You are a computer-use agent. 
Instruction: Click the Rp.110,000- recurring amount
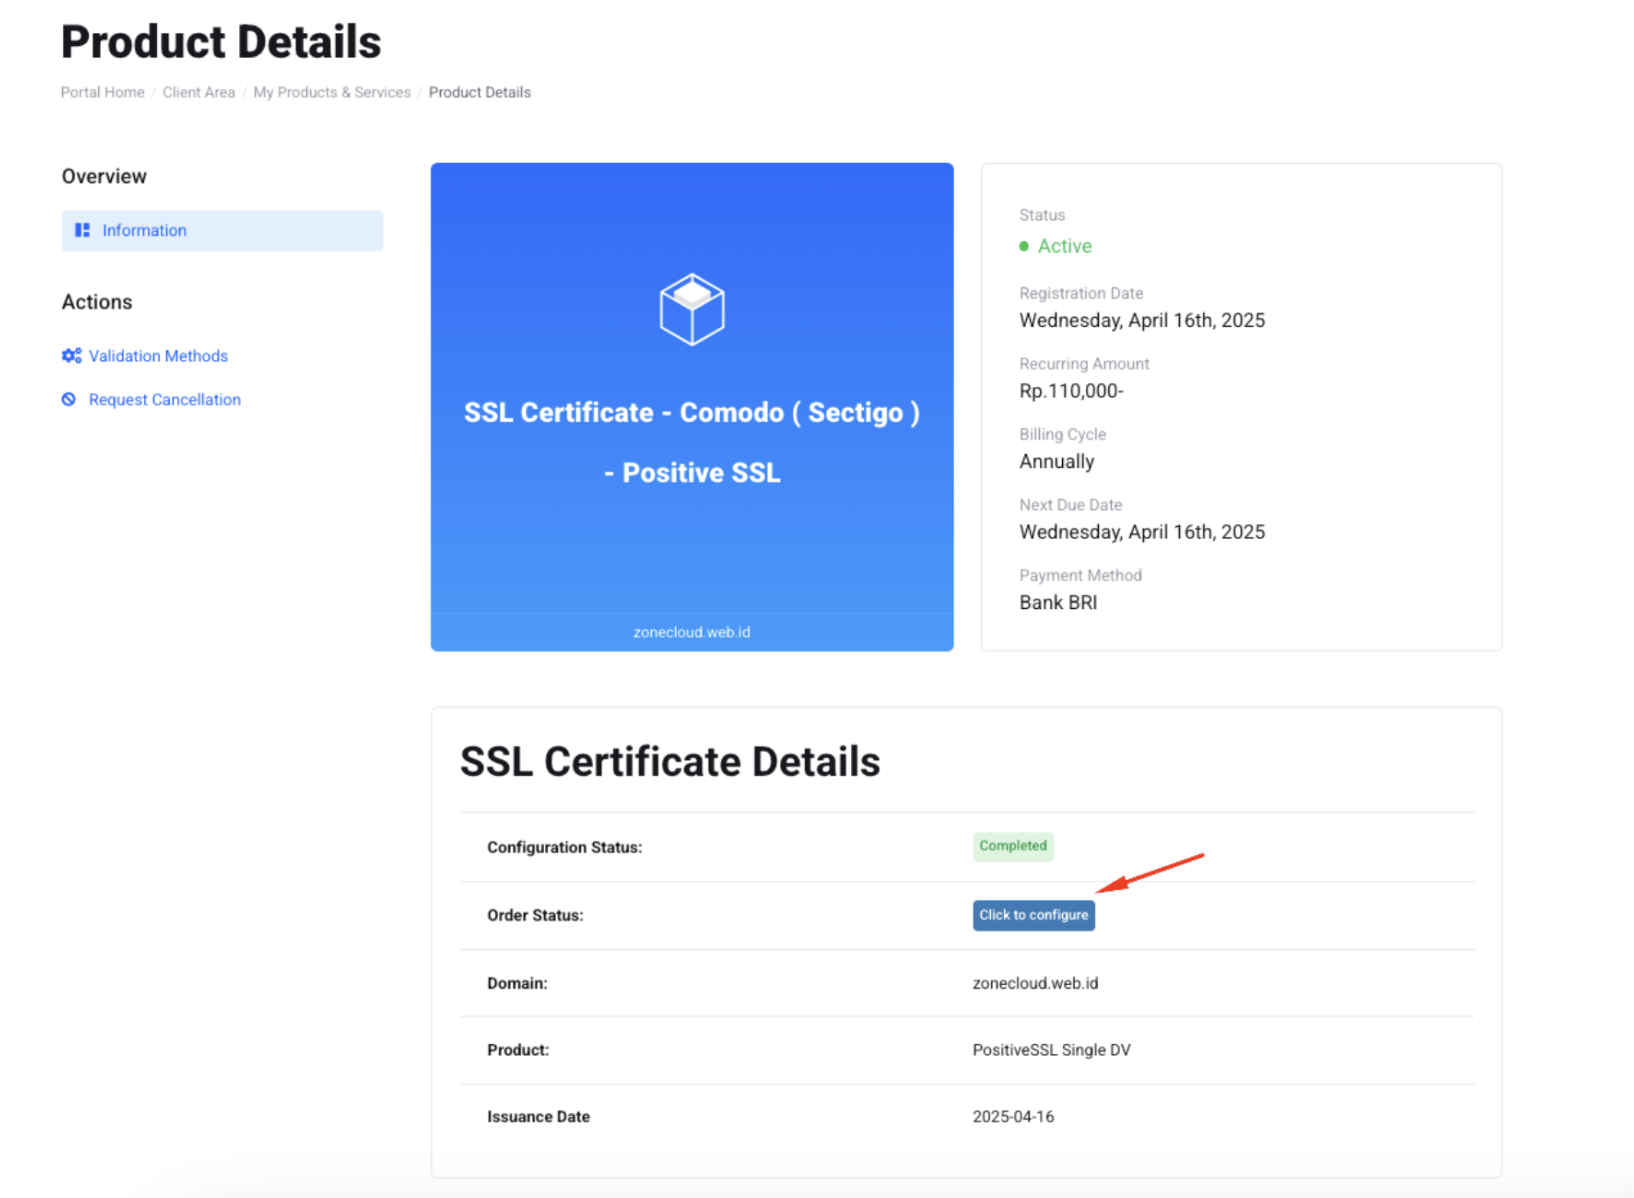pos(1072,391)
